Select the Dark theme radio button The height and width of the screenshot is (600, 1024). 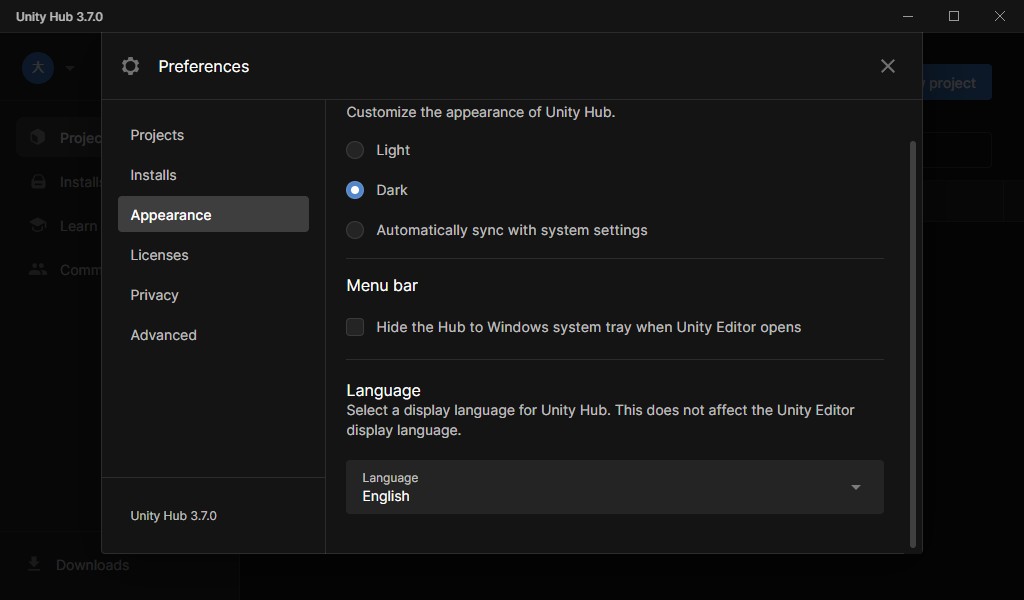coord(355,190)
